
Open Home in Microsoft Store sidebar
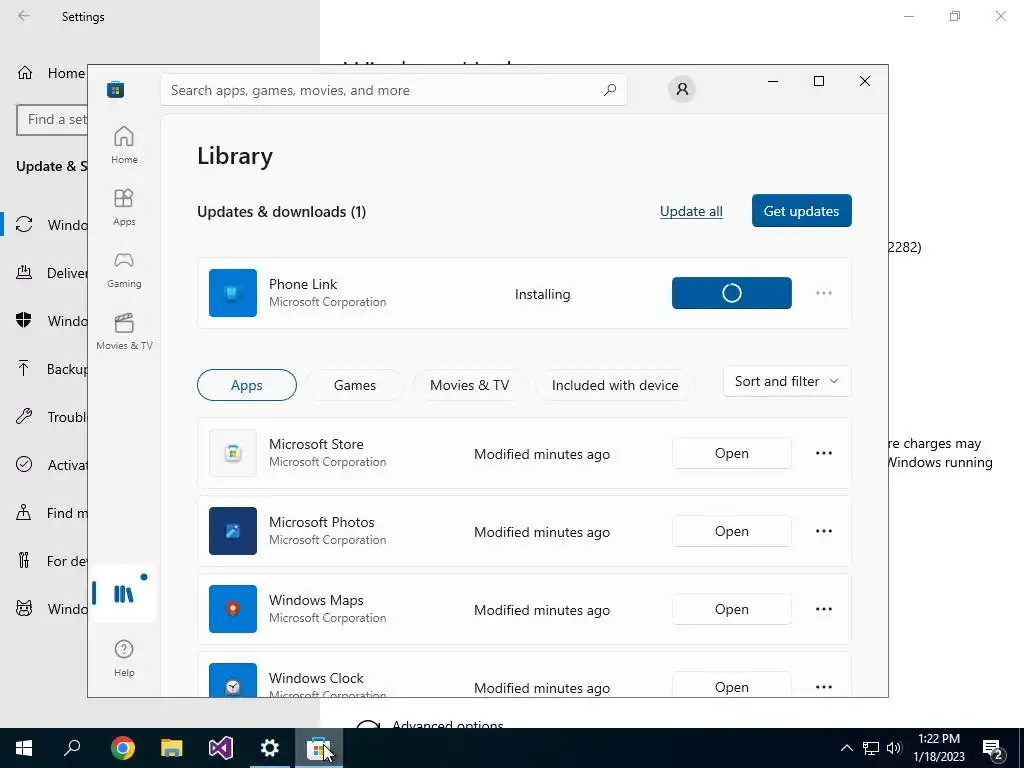coord(124,145)
